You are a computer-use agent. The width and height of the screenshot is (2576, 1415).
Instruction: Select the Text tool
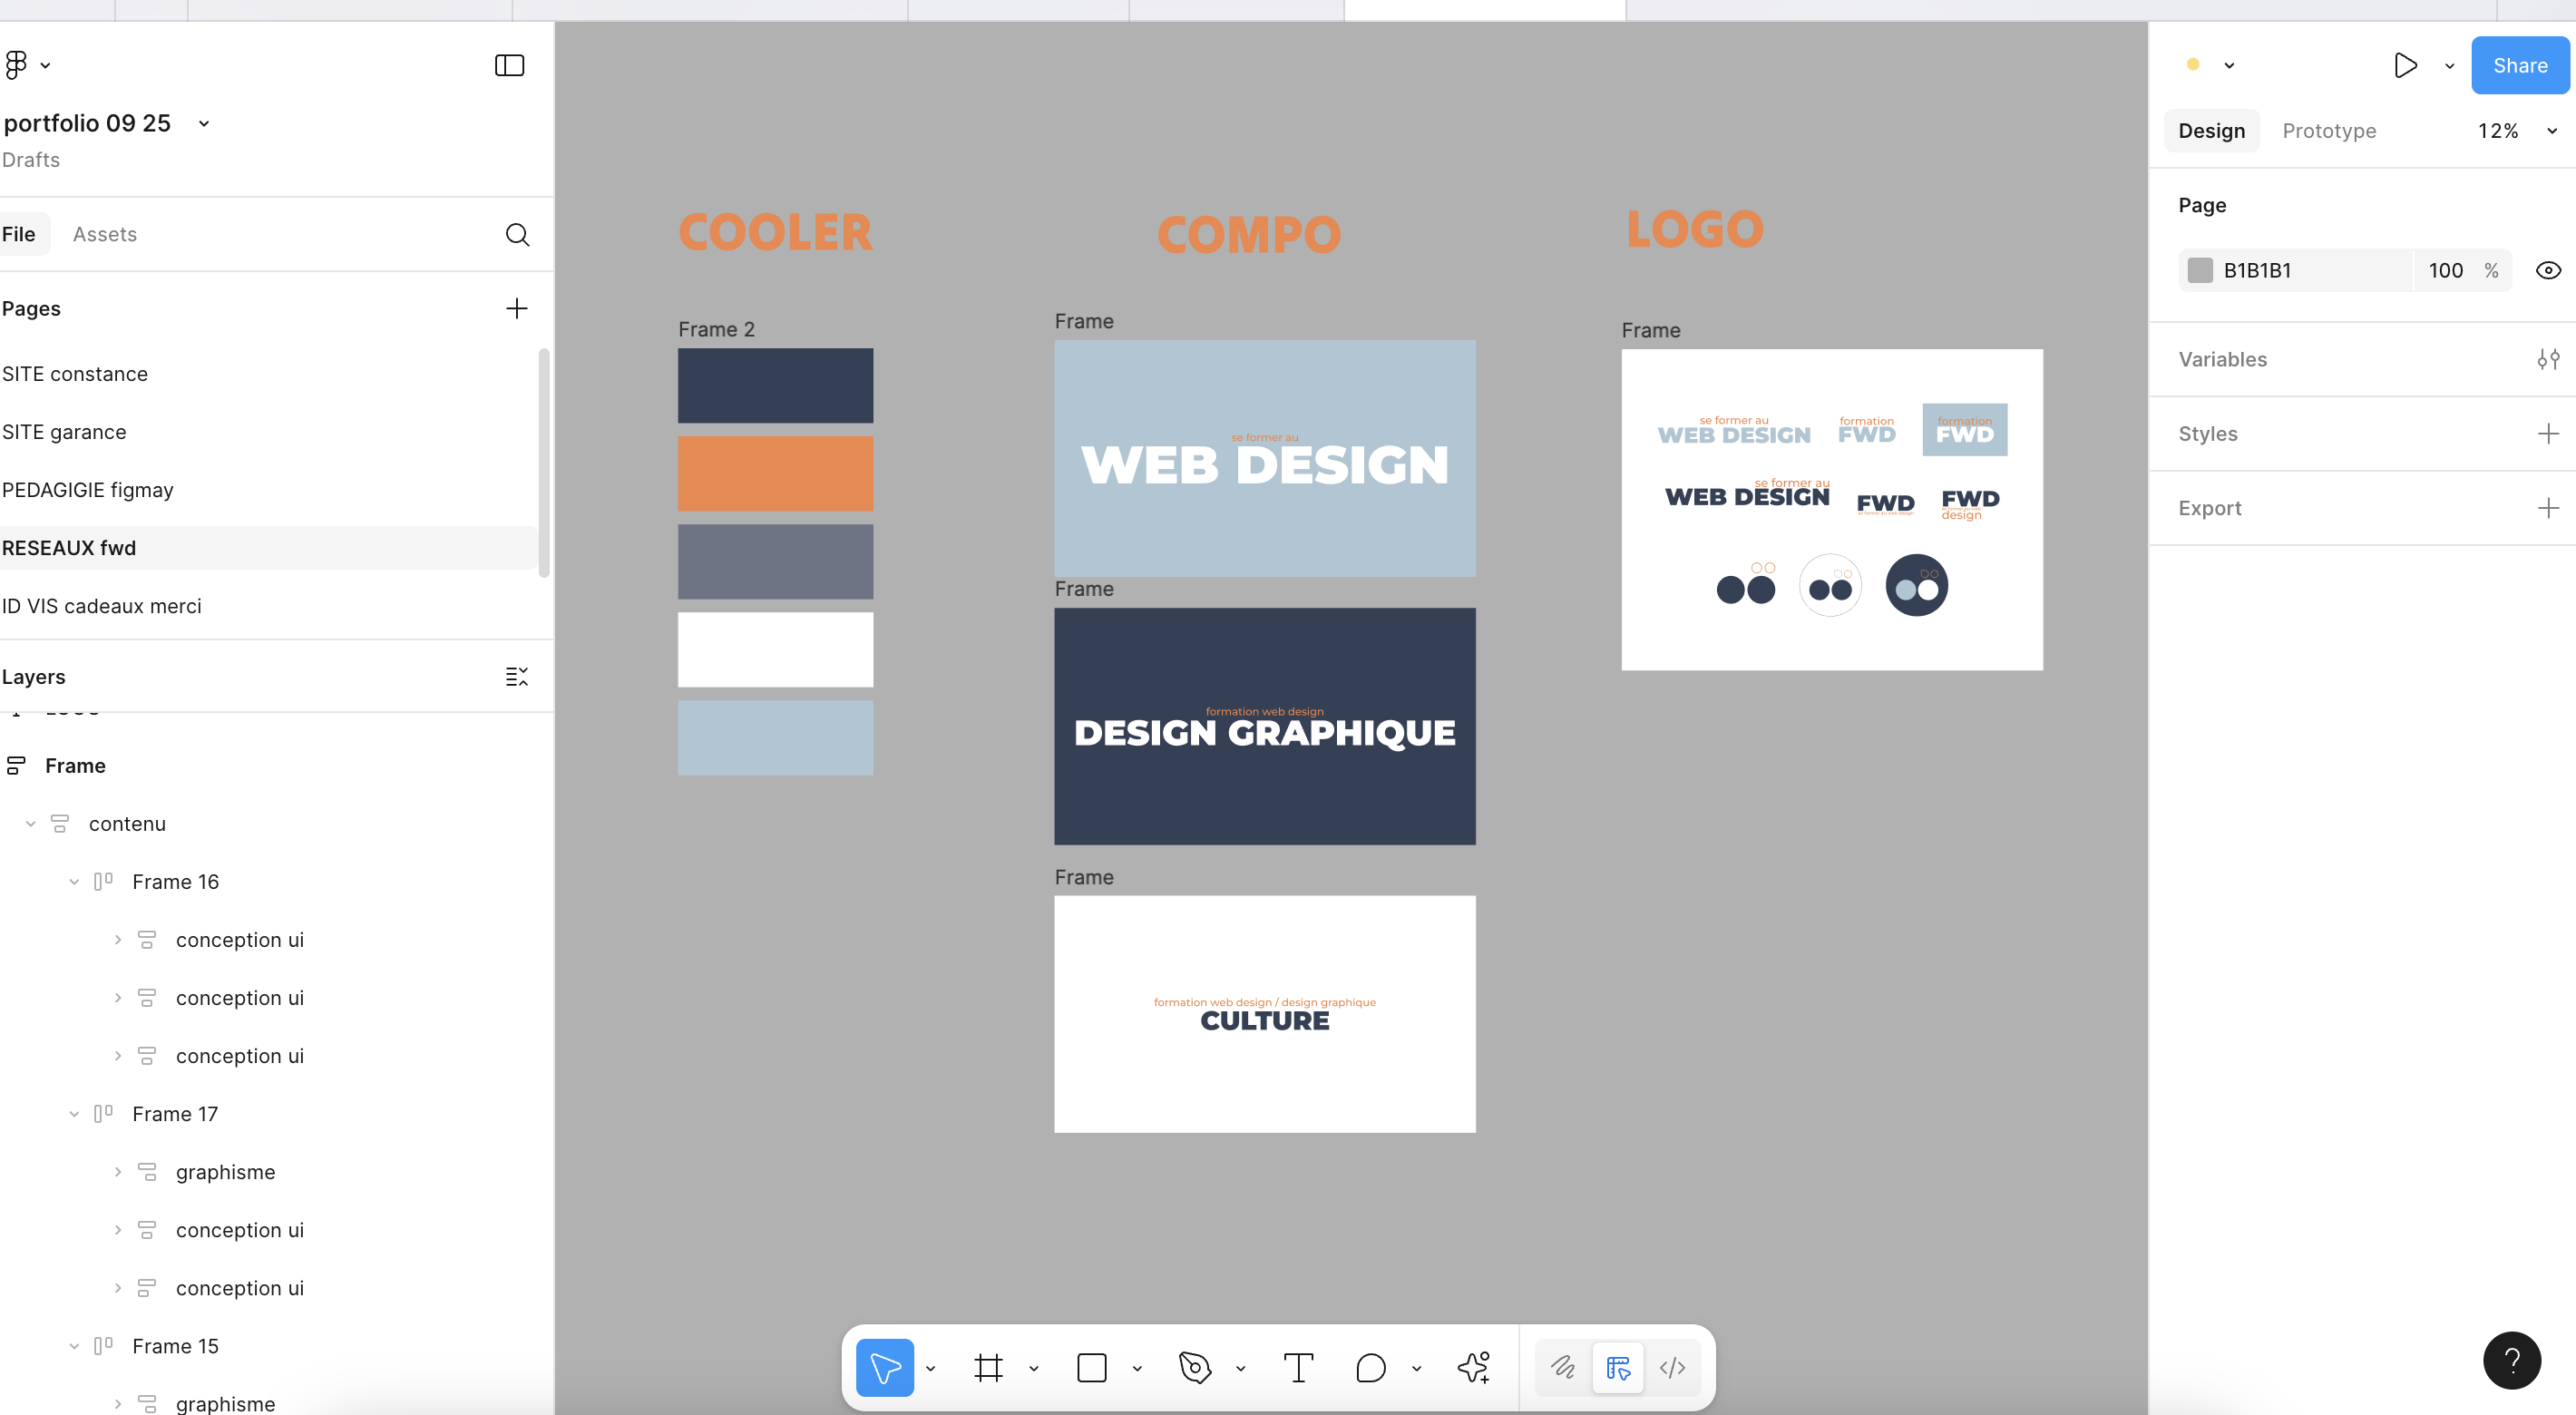(x=1298, y=1367)
